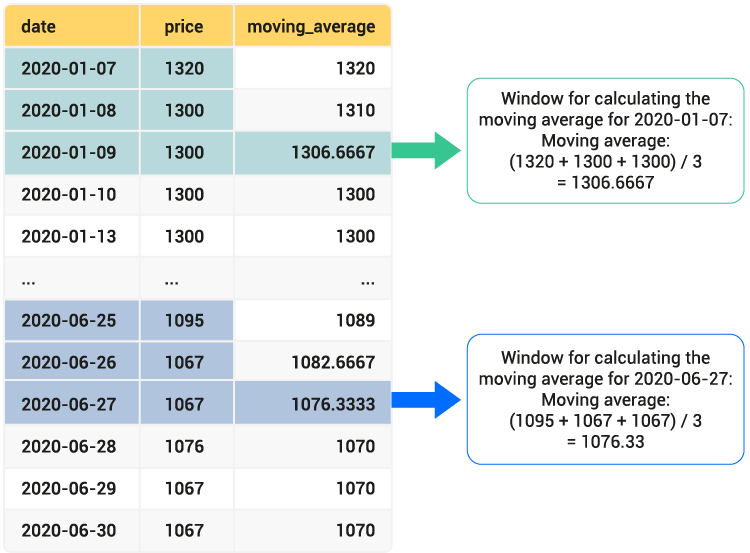Click the "moving_average" column header
750x553 pixels.
pyautogui.click(x=313, y=26)
